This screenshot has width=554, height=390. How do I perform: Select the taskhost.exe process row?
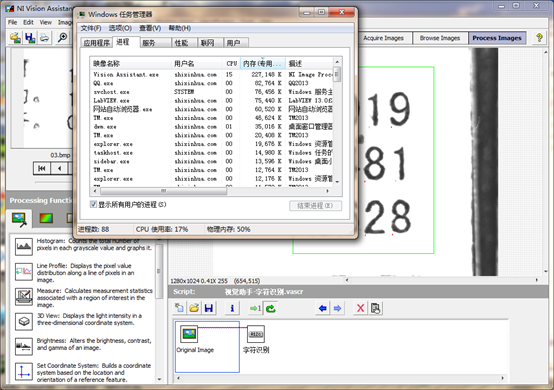[x=211, y=153]
